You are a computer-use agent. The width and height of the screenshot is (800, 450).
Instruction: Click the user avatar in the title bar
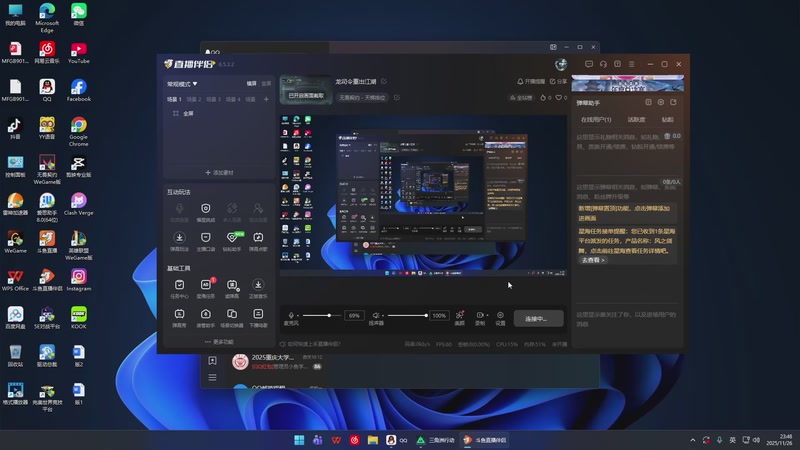561,64
